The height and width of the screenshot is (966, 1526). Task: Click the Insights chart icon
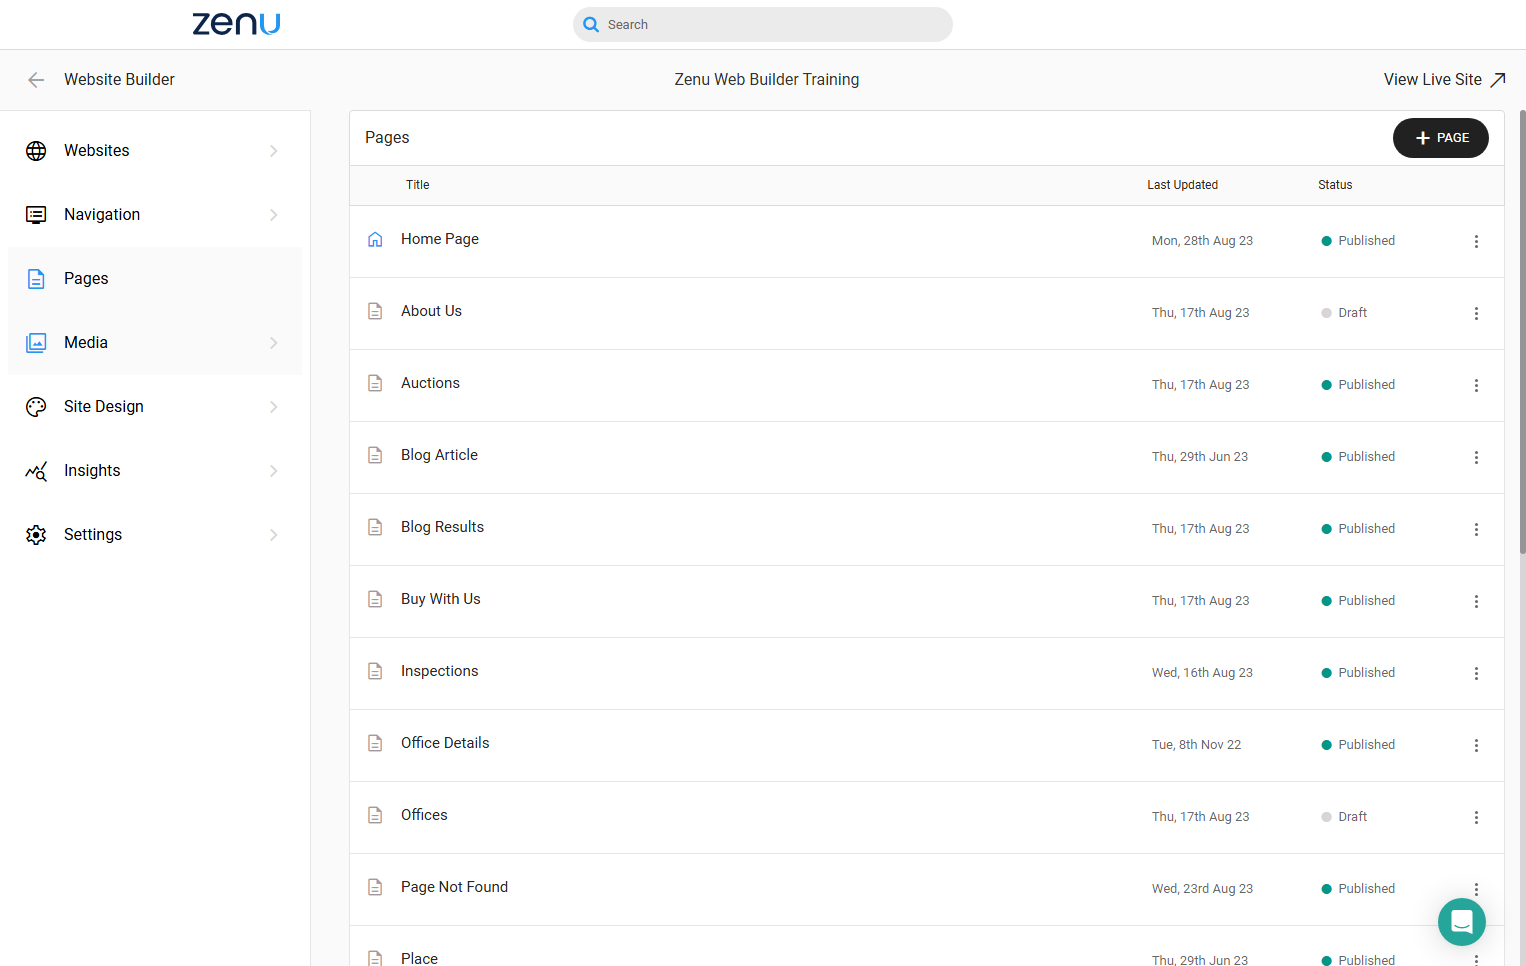coord(36,471)
